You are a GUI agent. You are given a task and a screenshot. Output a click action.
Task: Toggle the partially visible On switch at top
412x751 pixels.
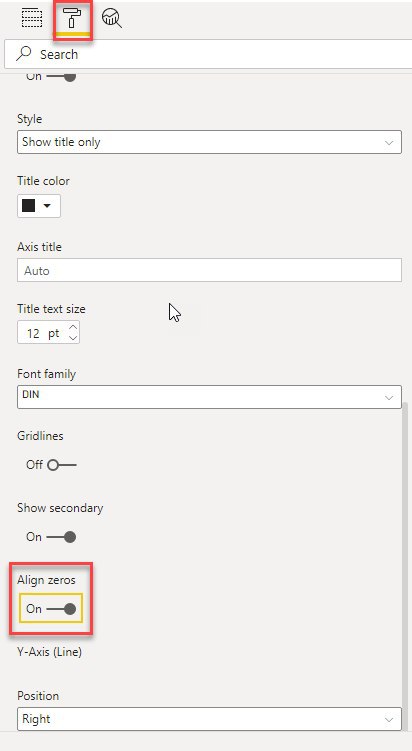pyautogui.click(x=61, y=76)
